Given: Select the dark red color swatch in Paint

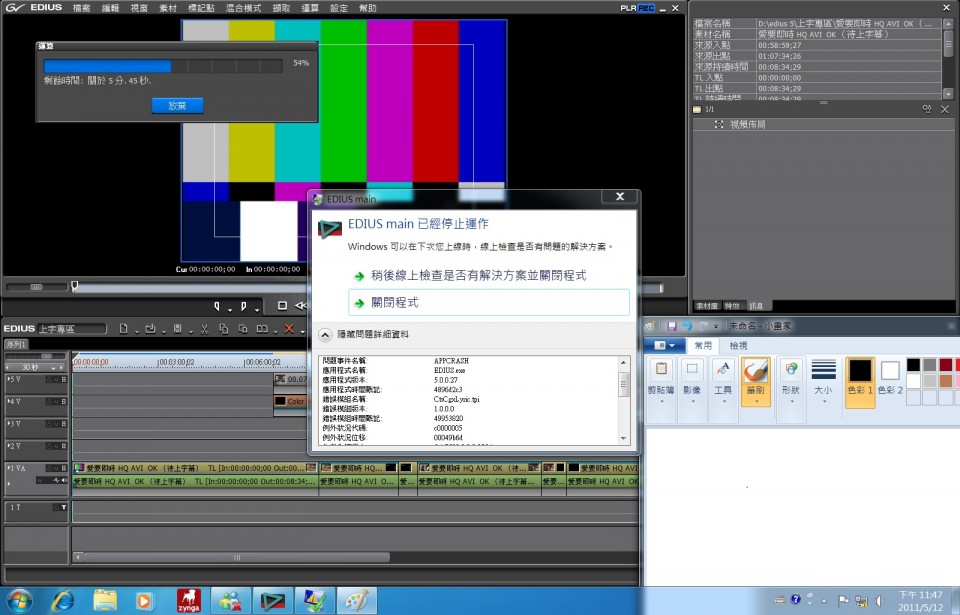Looking at the screenshot, I should (945, 364).
